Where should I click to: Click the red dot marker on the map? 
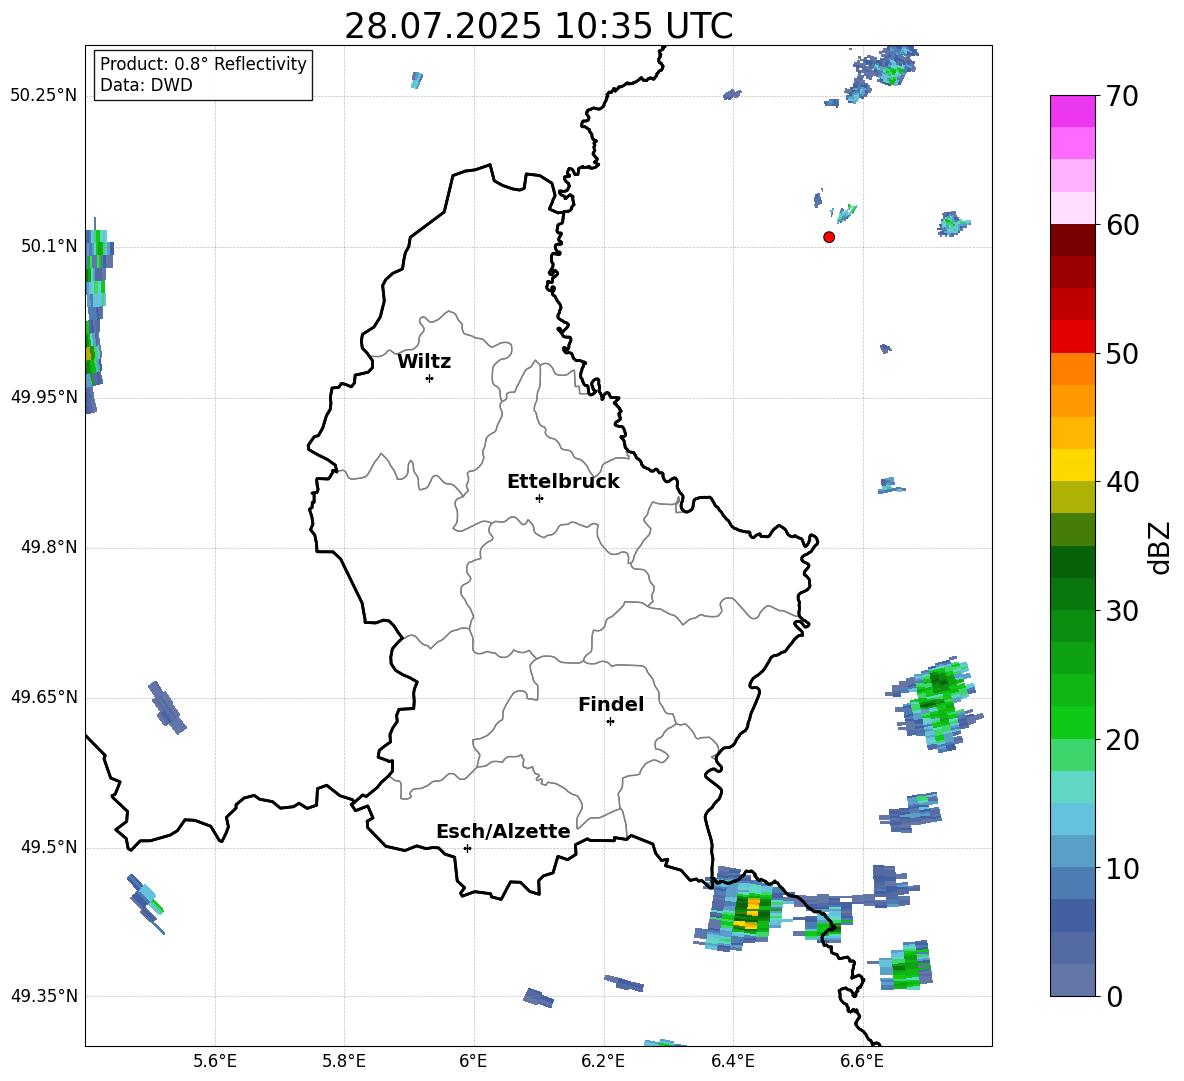(x=829, y=237)
